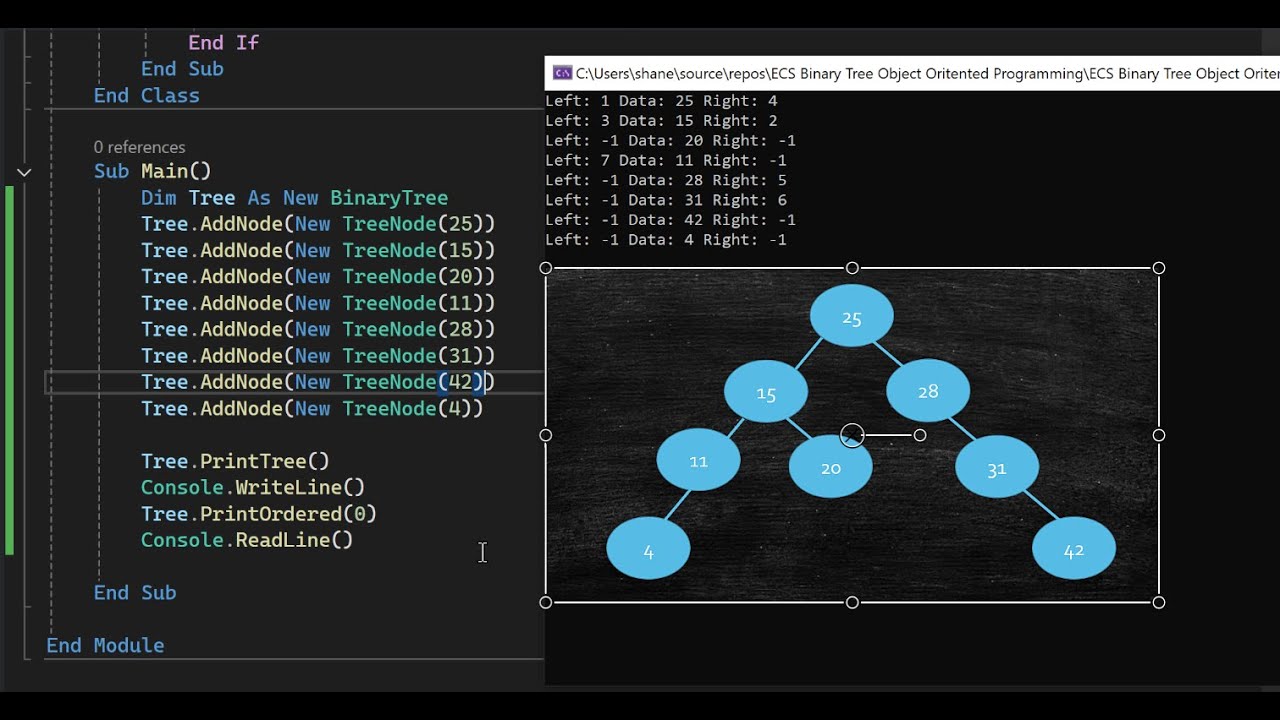
Task: Click console line 'Left: 1 Data: 25 Right: 4'
Action: click(661, 101)
